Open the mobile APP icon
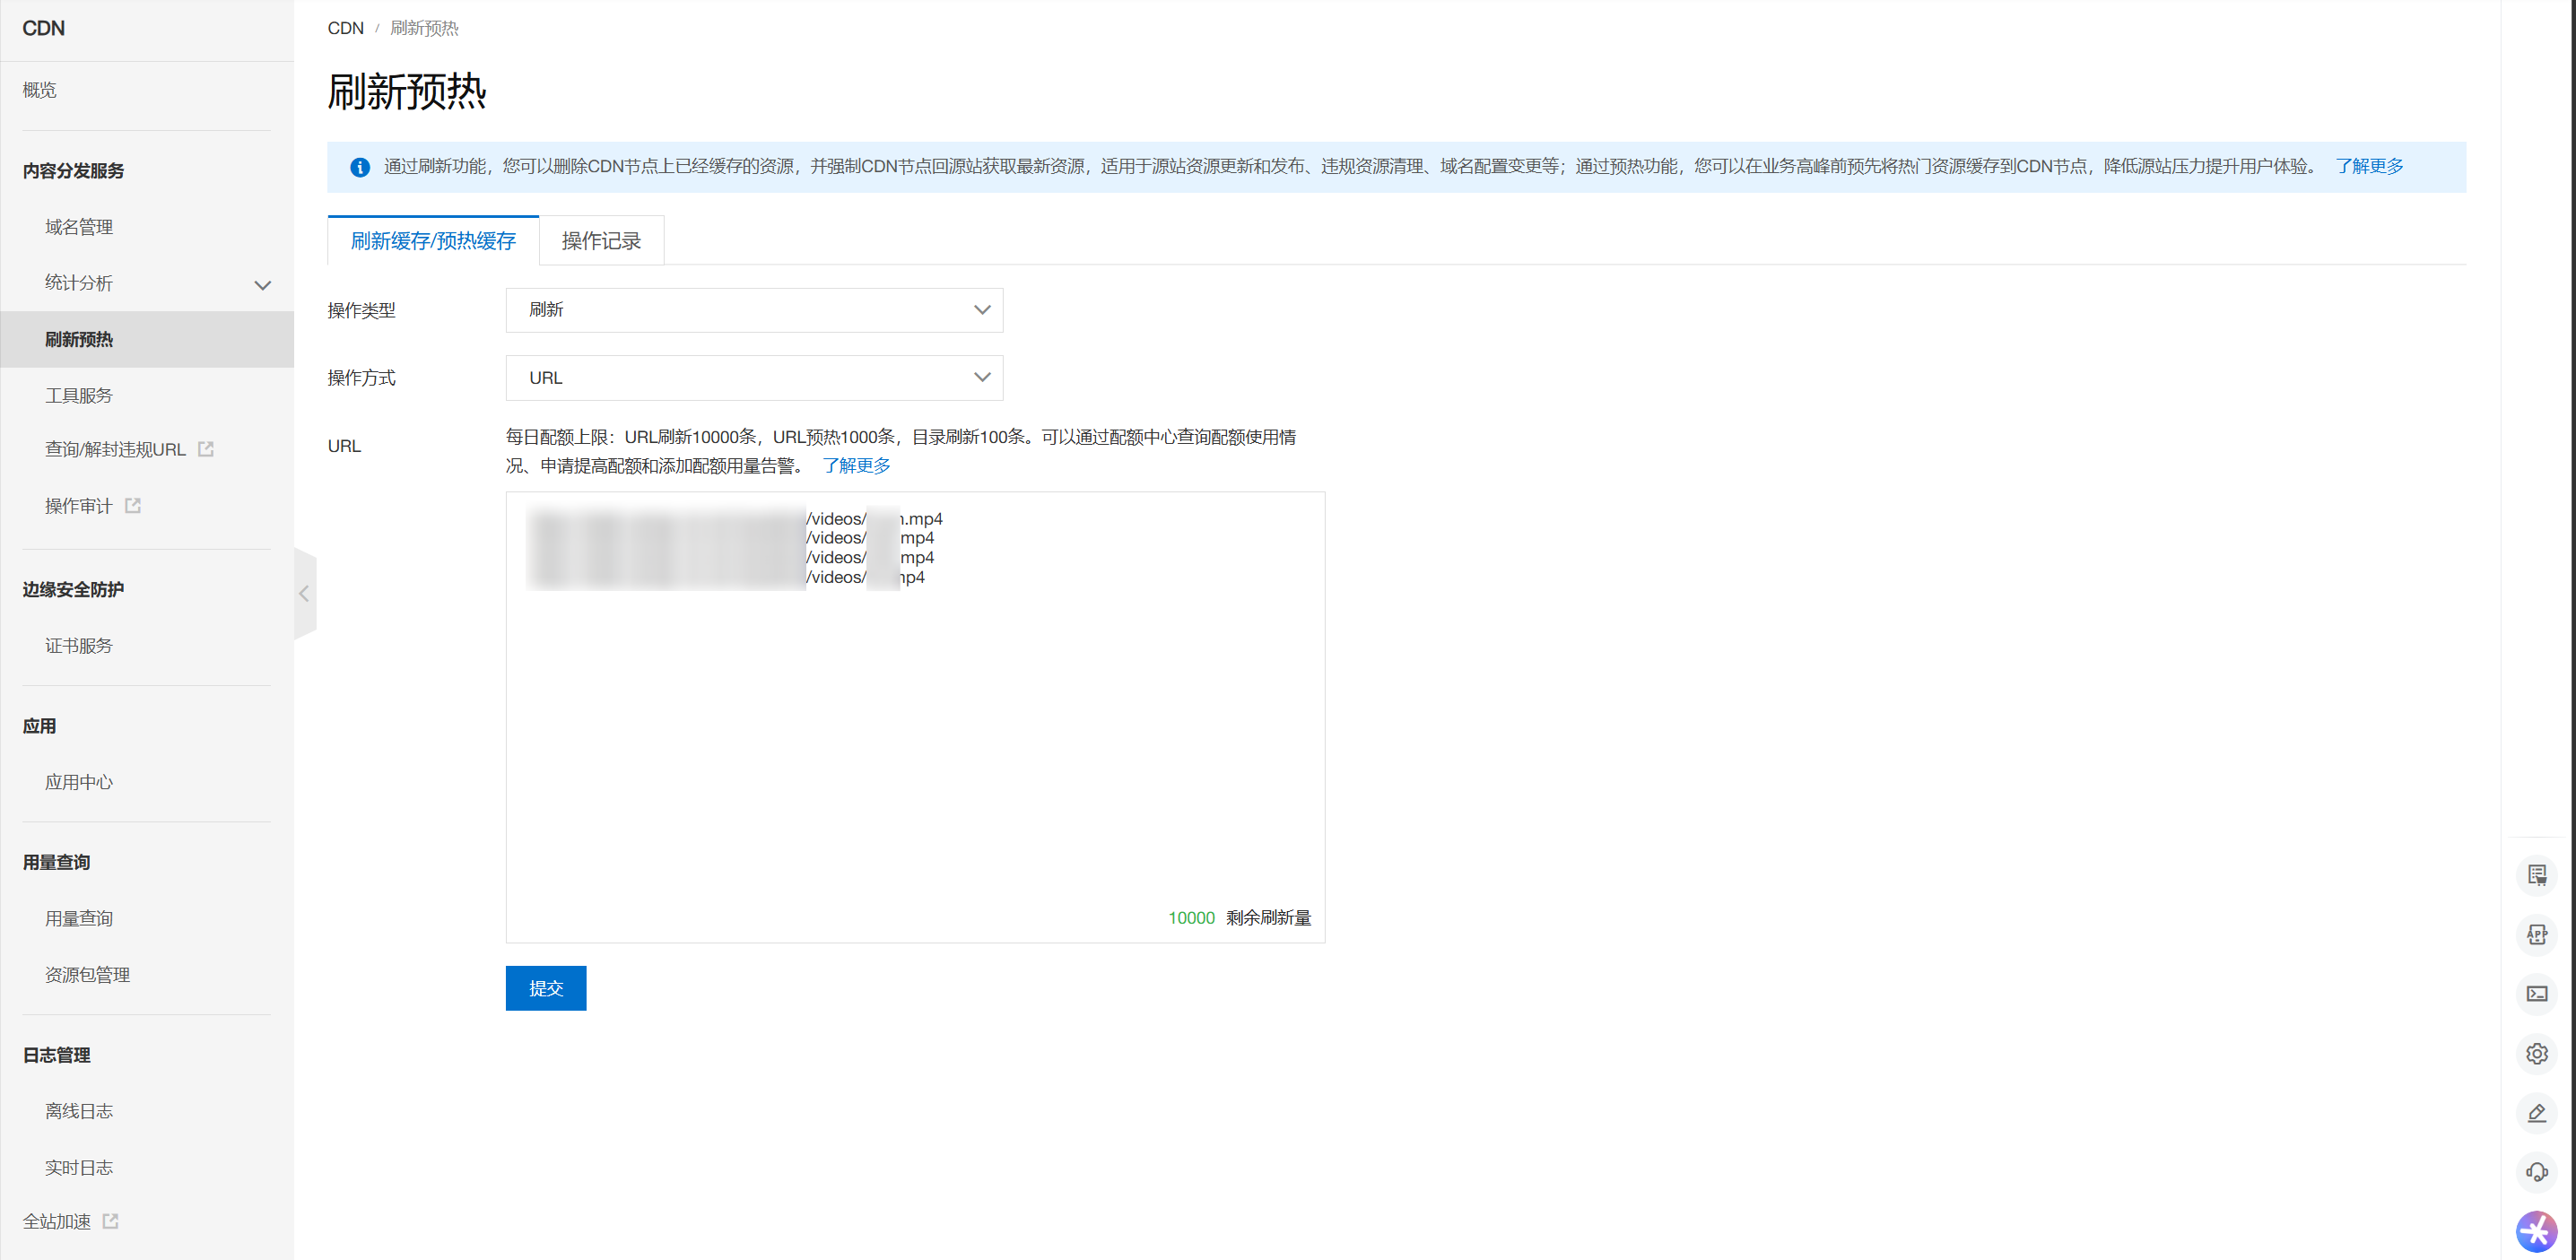Viewport: 2576px width, 1260px height. click(2536, 934)
